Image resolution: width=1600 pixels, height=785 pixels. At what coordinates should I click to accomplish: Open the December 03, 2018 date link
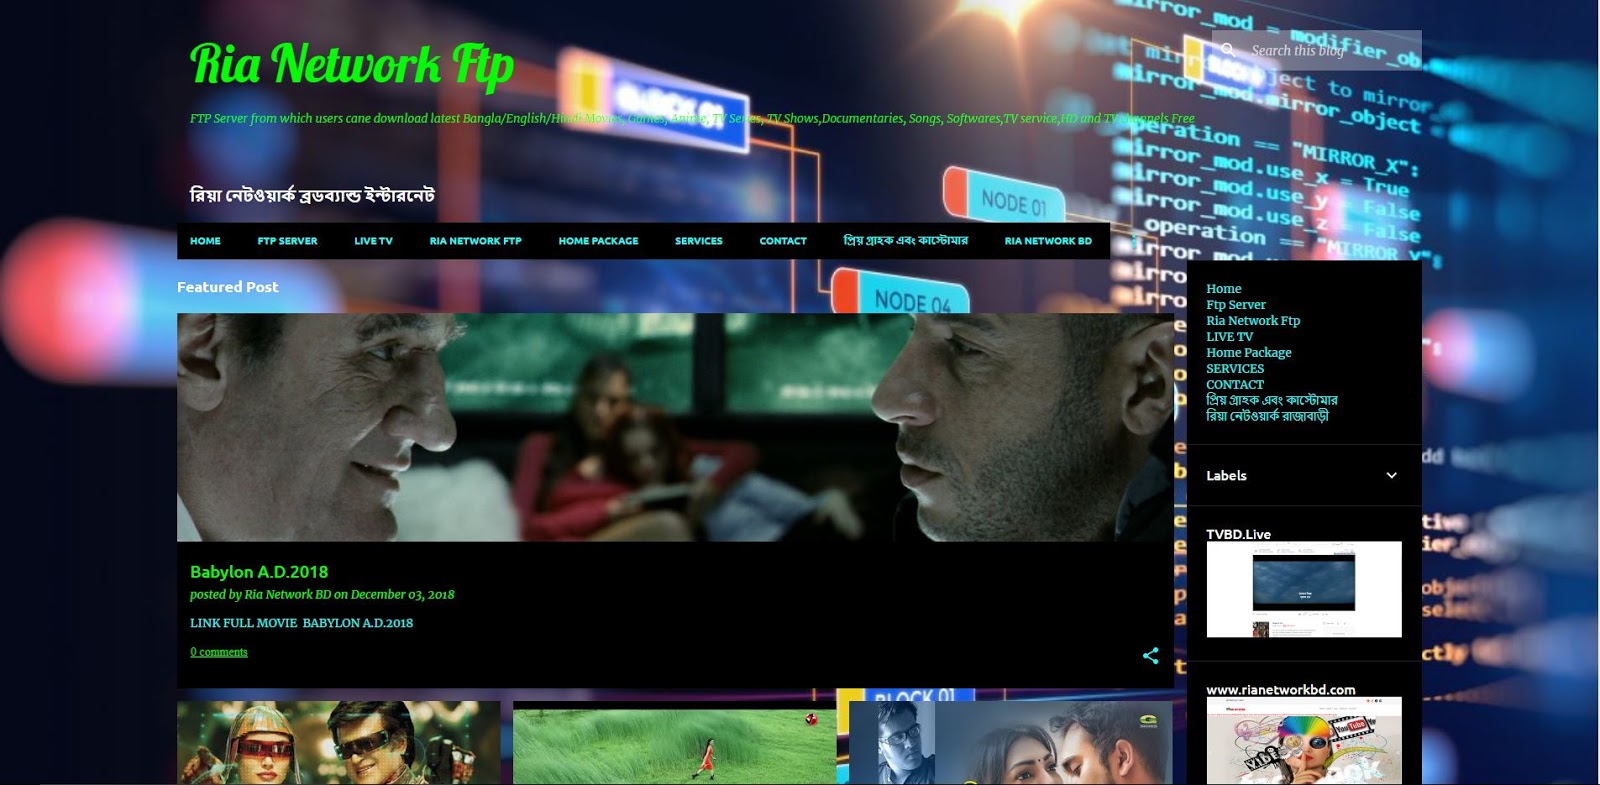click(x=402, y=594)
